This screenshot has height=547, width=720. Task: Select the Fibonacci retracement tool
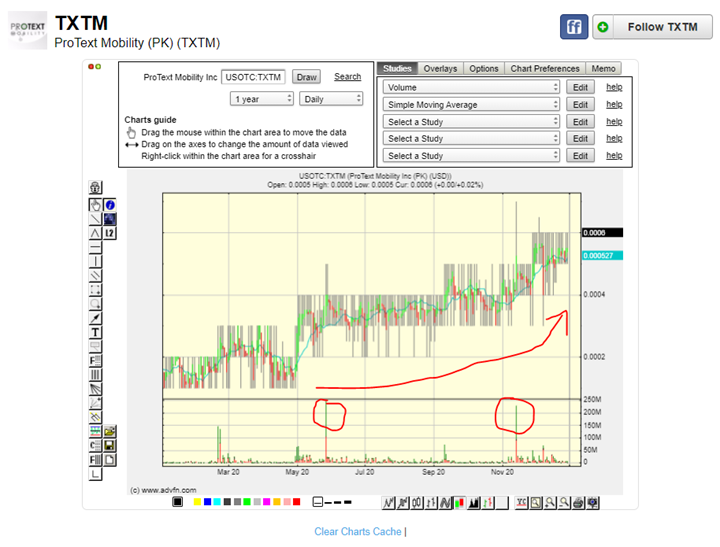pos(95,361)
